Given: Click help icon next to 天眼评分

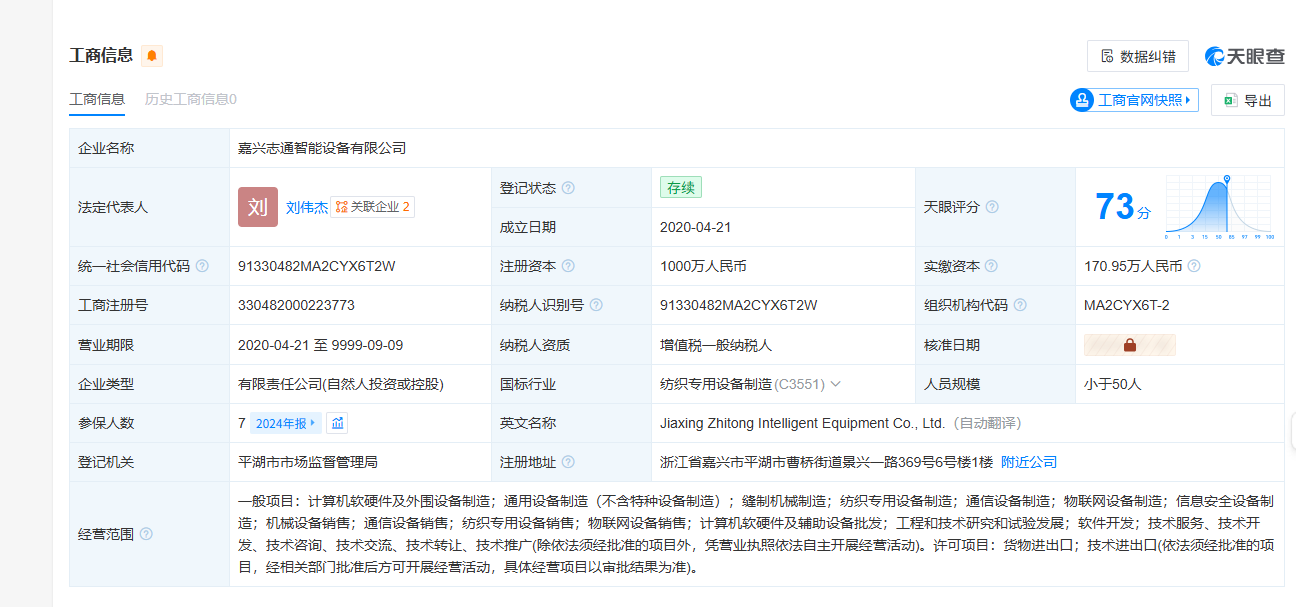Looking at the screenshot, I should pyautogui.click(x=992, y=207).
